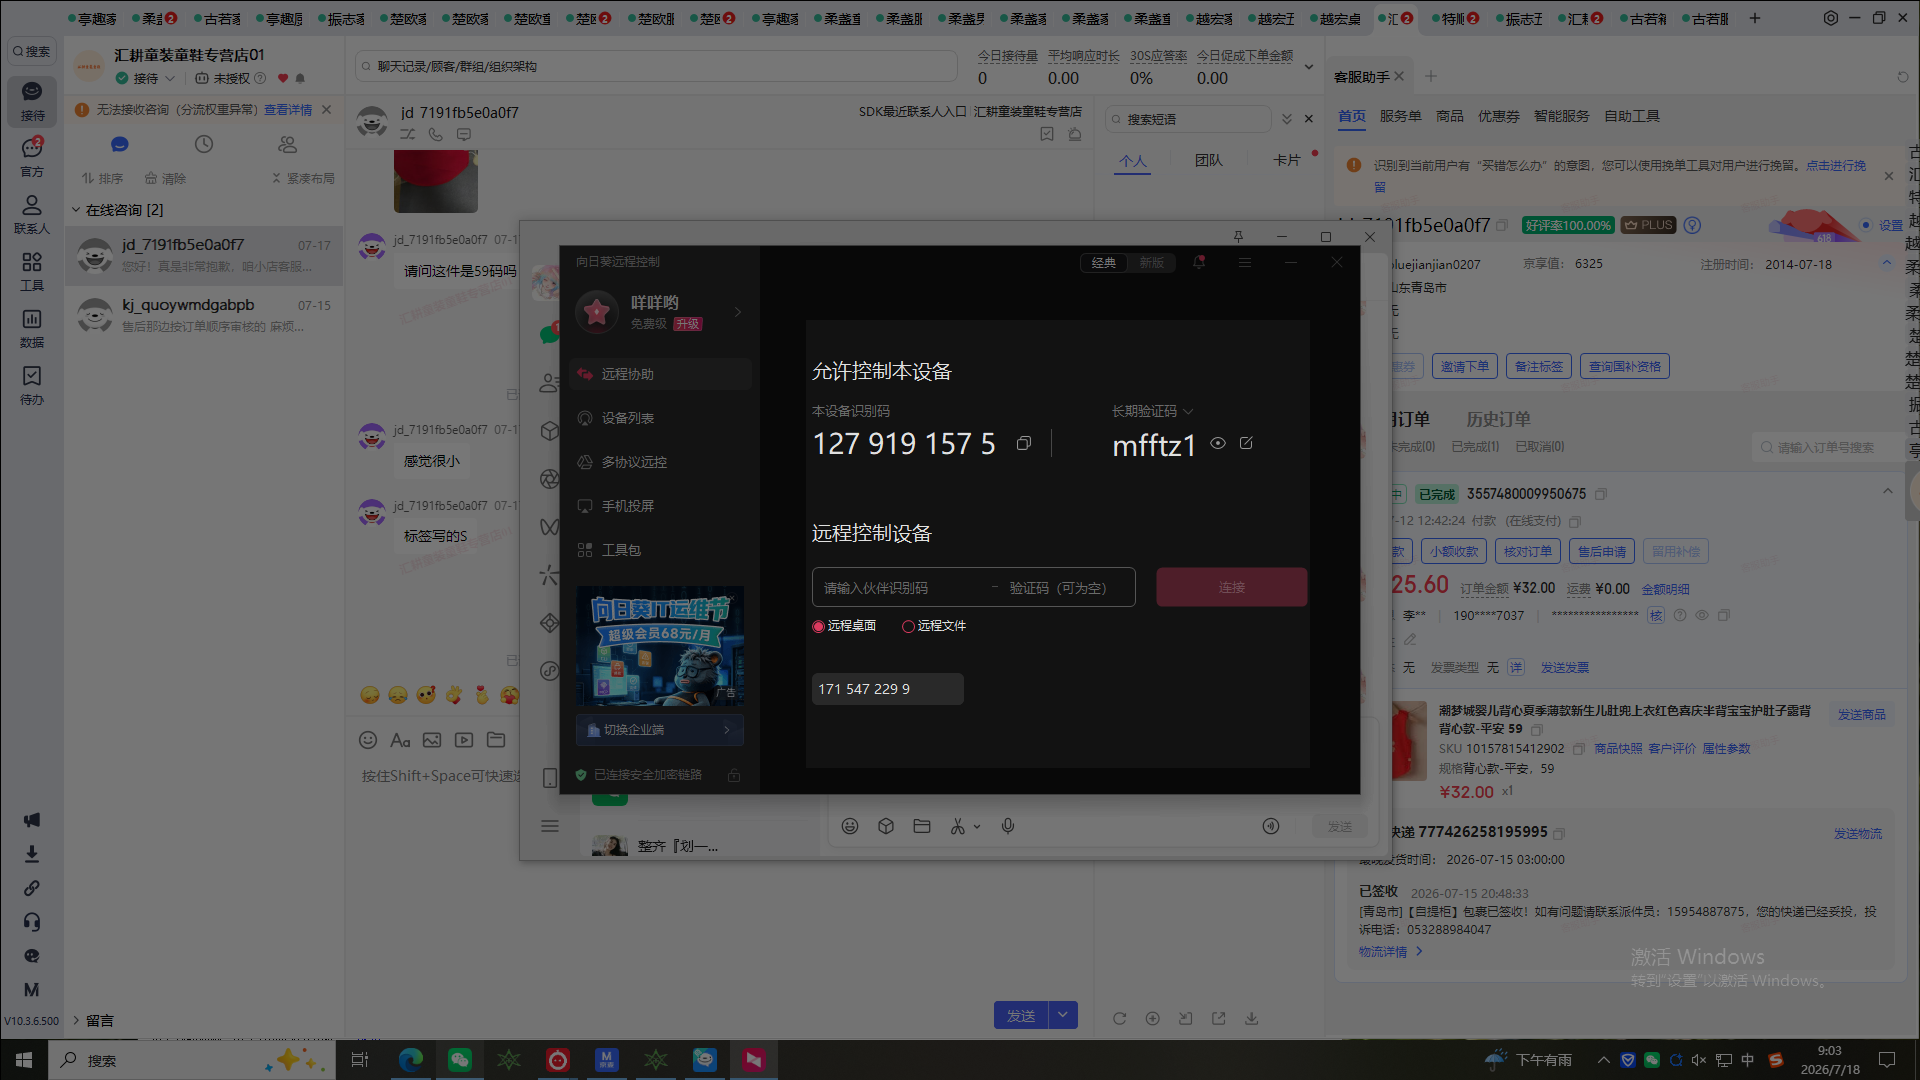The width and height of the screenshot is (1920, 1080).
Task: Select recent ID 171 547 229 9
Action: coord(888,689)
